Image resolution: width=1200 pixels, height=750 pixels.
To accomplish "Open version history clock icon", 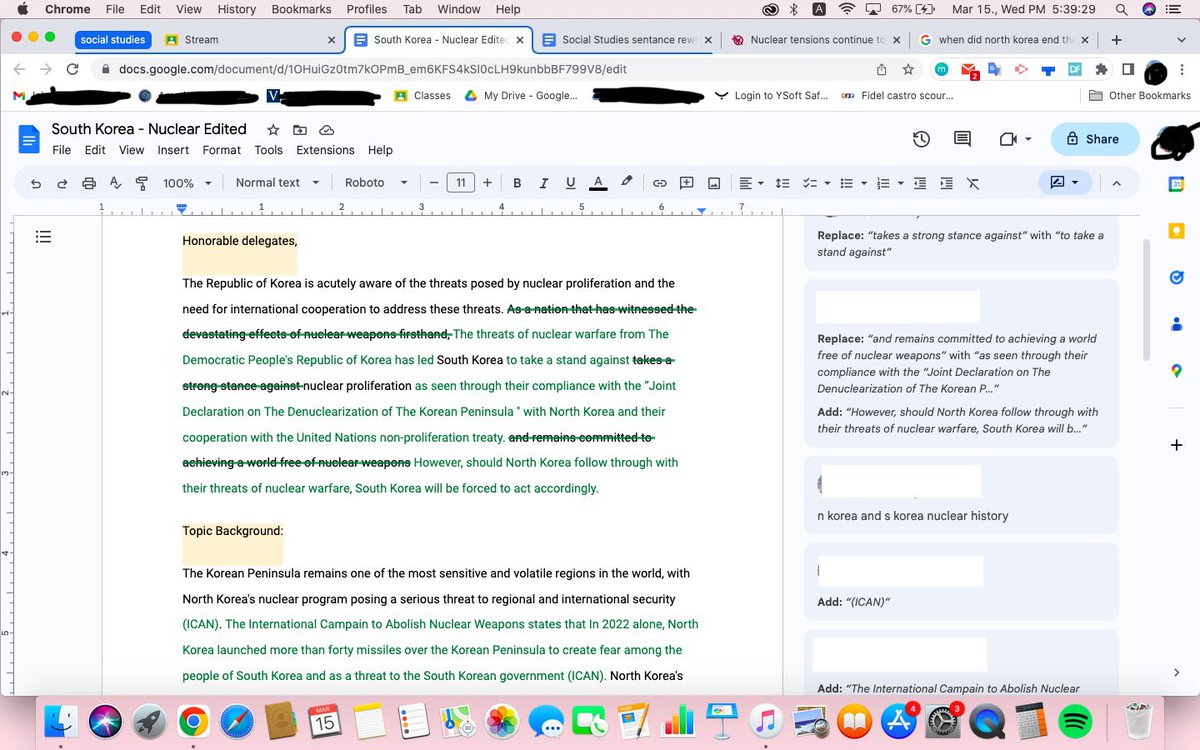I will [x=922, y=139].
